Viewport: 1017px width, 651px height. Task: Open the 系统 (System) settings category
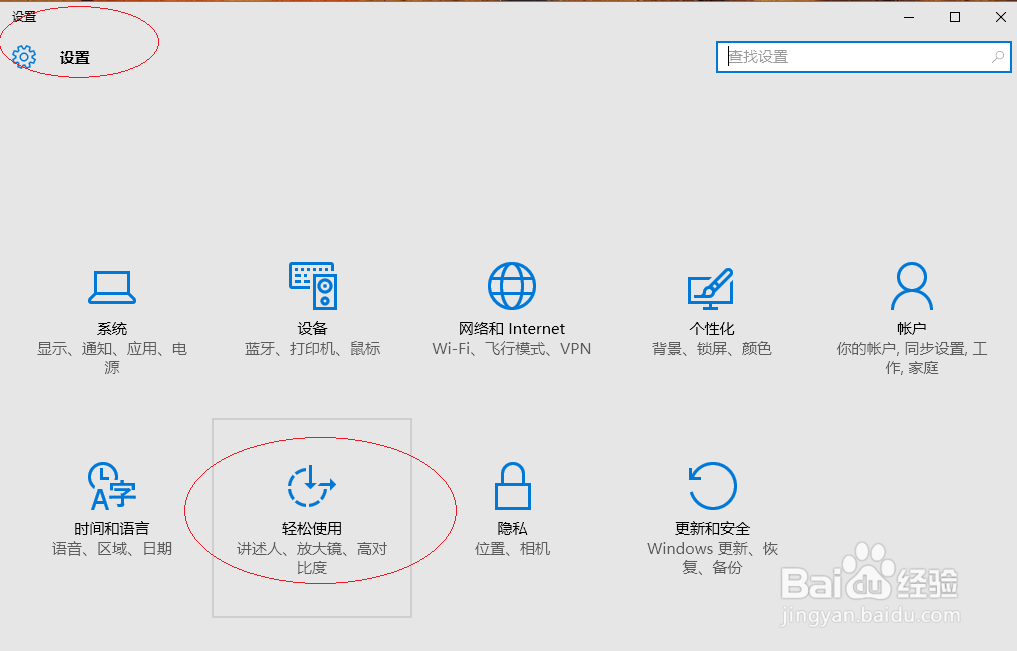(112, 310)
